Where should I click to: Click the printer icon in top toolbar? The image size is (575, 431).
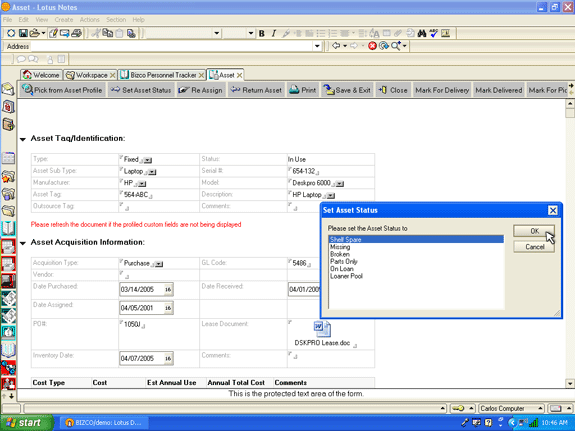tap(76, 33)
